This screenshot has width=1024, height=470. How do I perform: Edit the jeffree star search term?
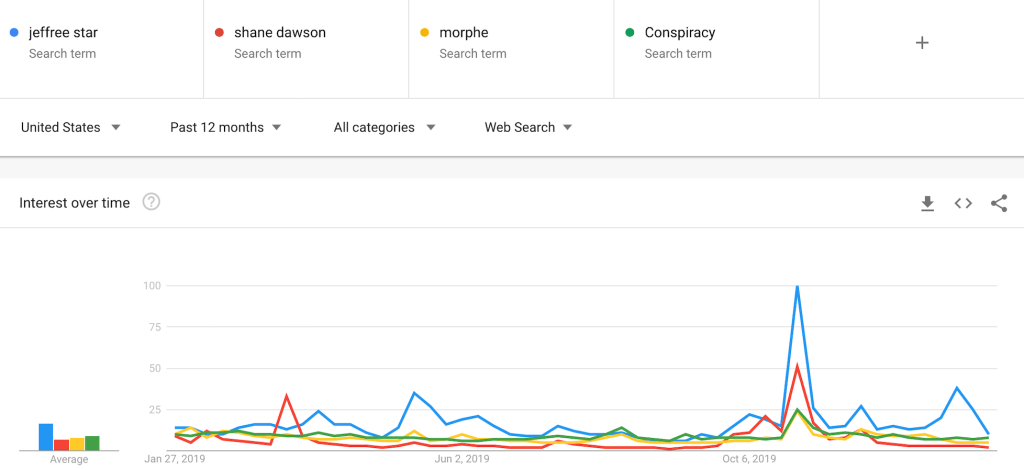point(63,33)
